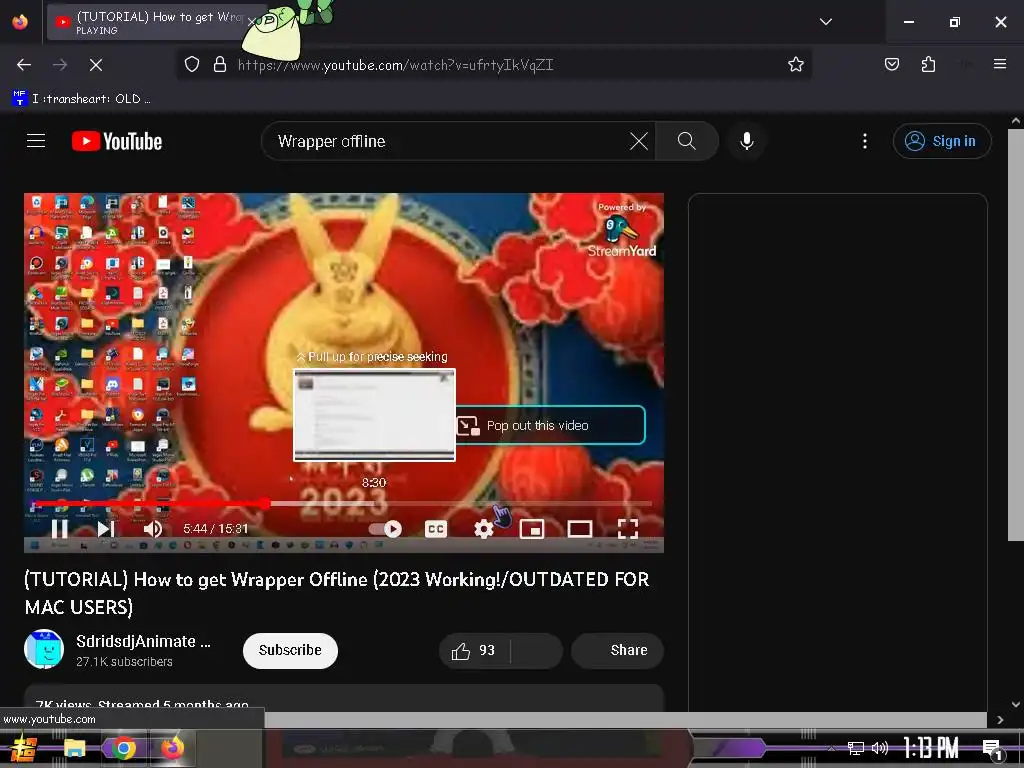Screen dimensions: 1024x768
Task: Start voice search with microphone
Action: pos(746,141)
